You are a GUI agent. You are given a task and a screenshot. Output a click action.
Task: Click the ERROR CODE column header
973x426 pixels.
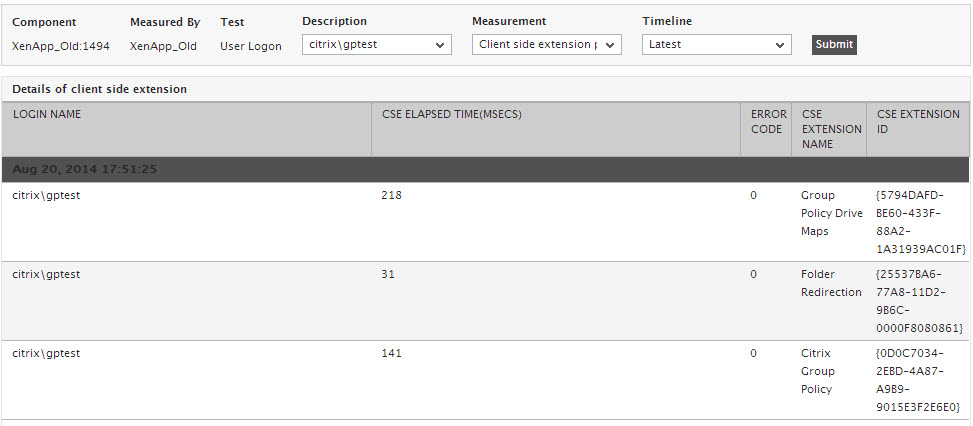(768, 121)
